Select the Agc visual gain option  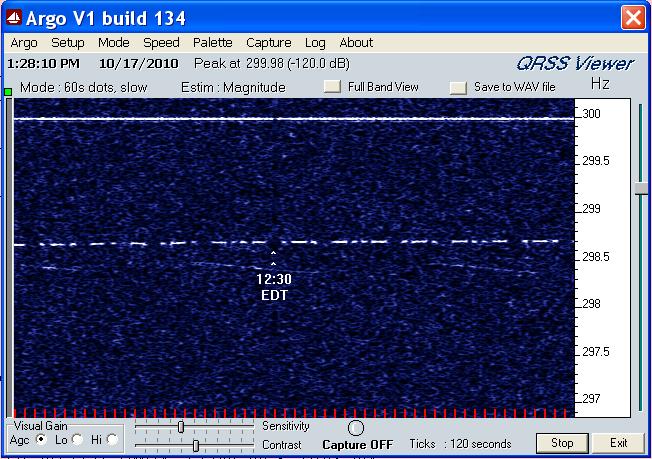click(x=41, y=439)
